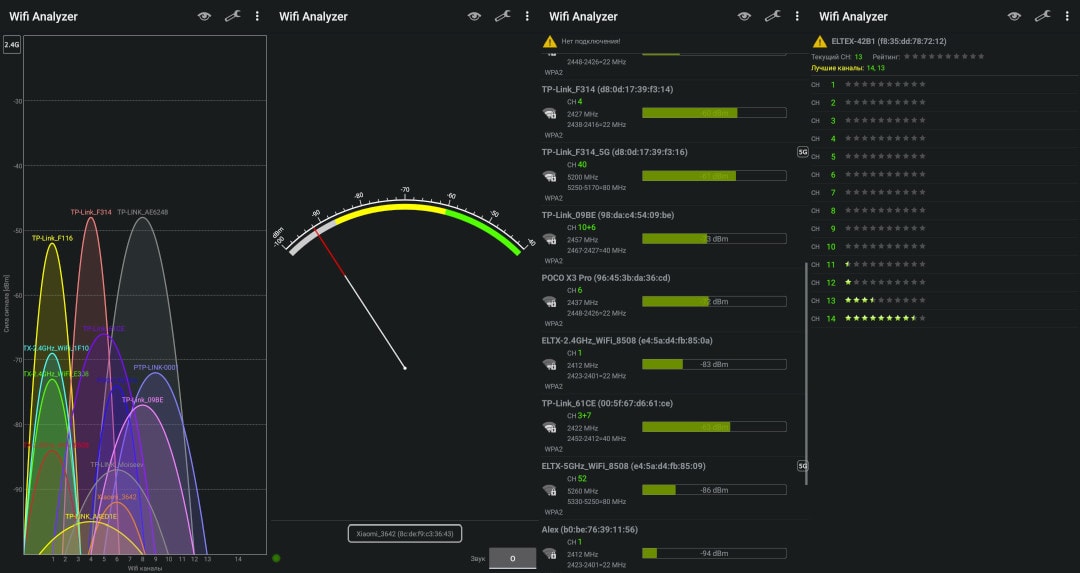Open wrench settings in access point list panel
Image resolution: width=1080 pixels, height=573 pixels.
[772, 16]
